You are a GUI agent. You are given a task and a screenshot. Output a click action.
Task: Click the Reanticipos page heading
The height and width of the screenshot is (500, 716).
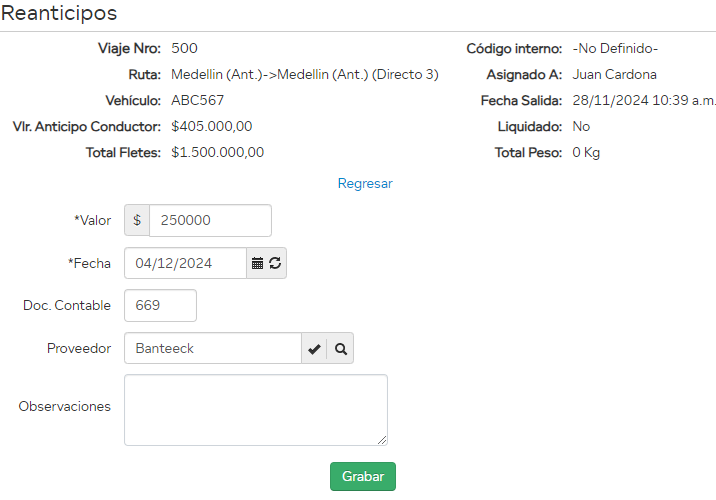click(59, 14)
